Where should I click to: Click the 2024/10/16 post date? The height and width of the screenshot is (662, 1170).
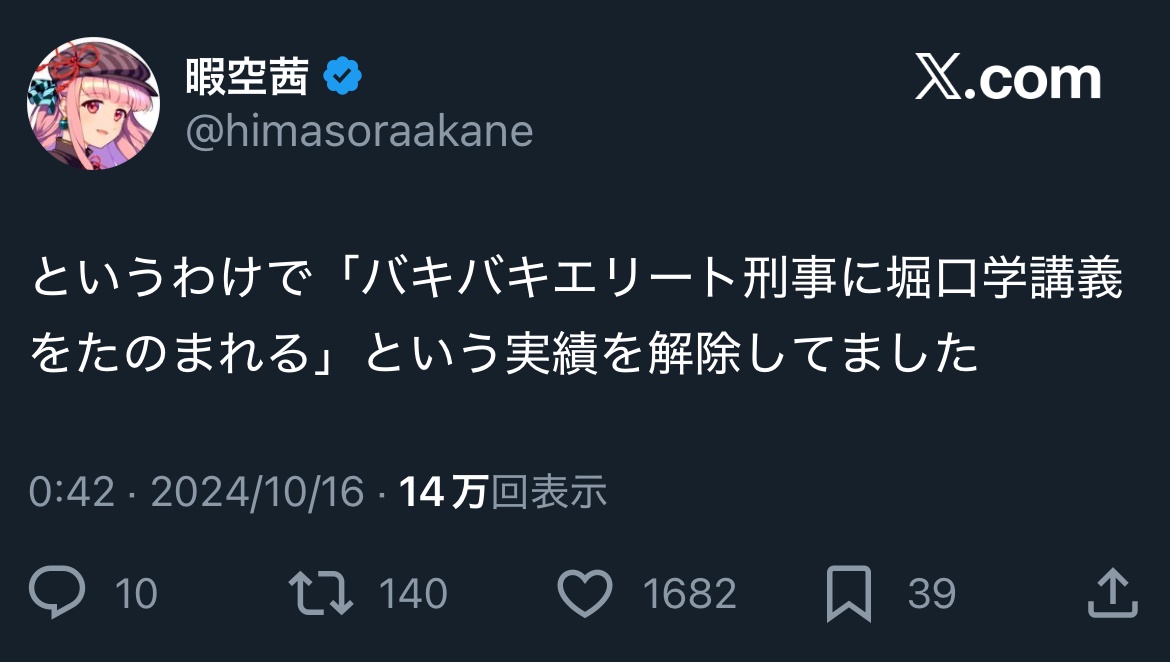tap(257, 492)
